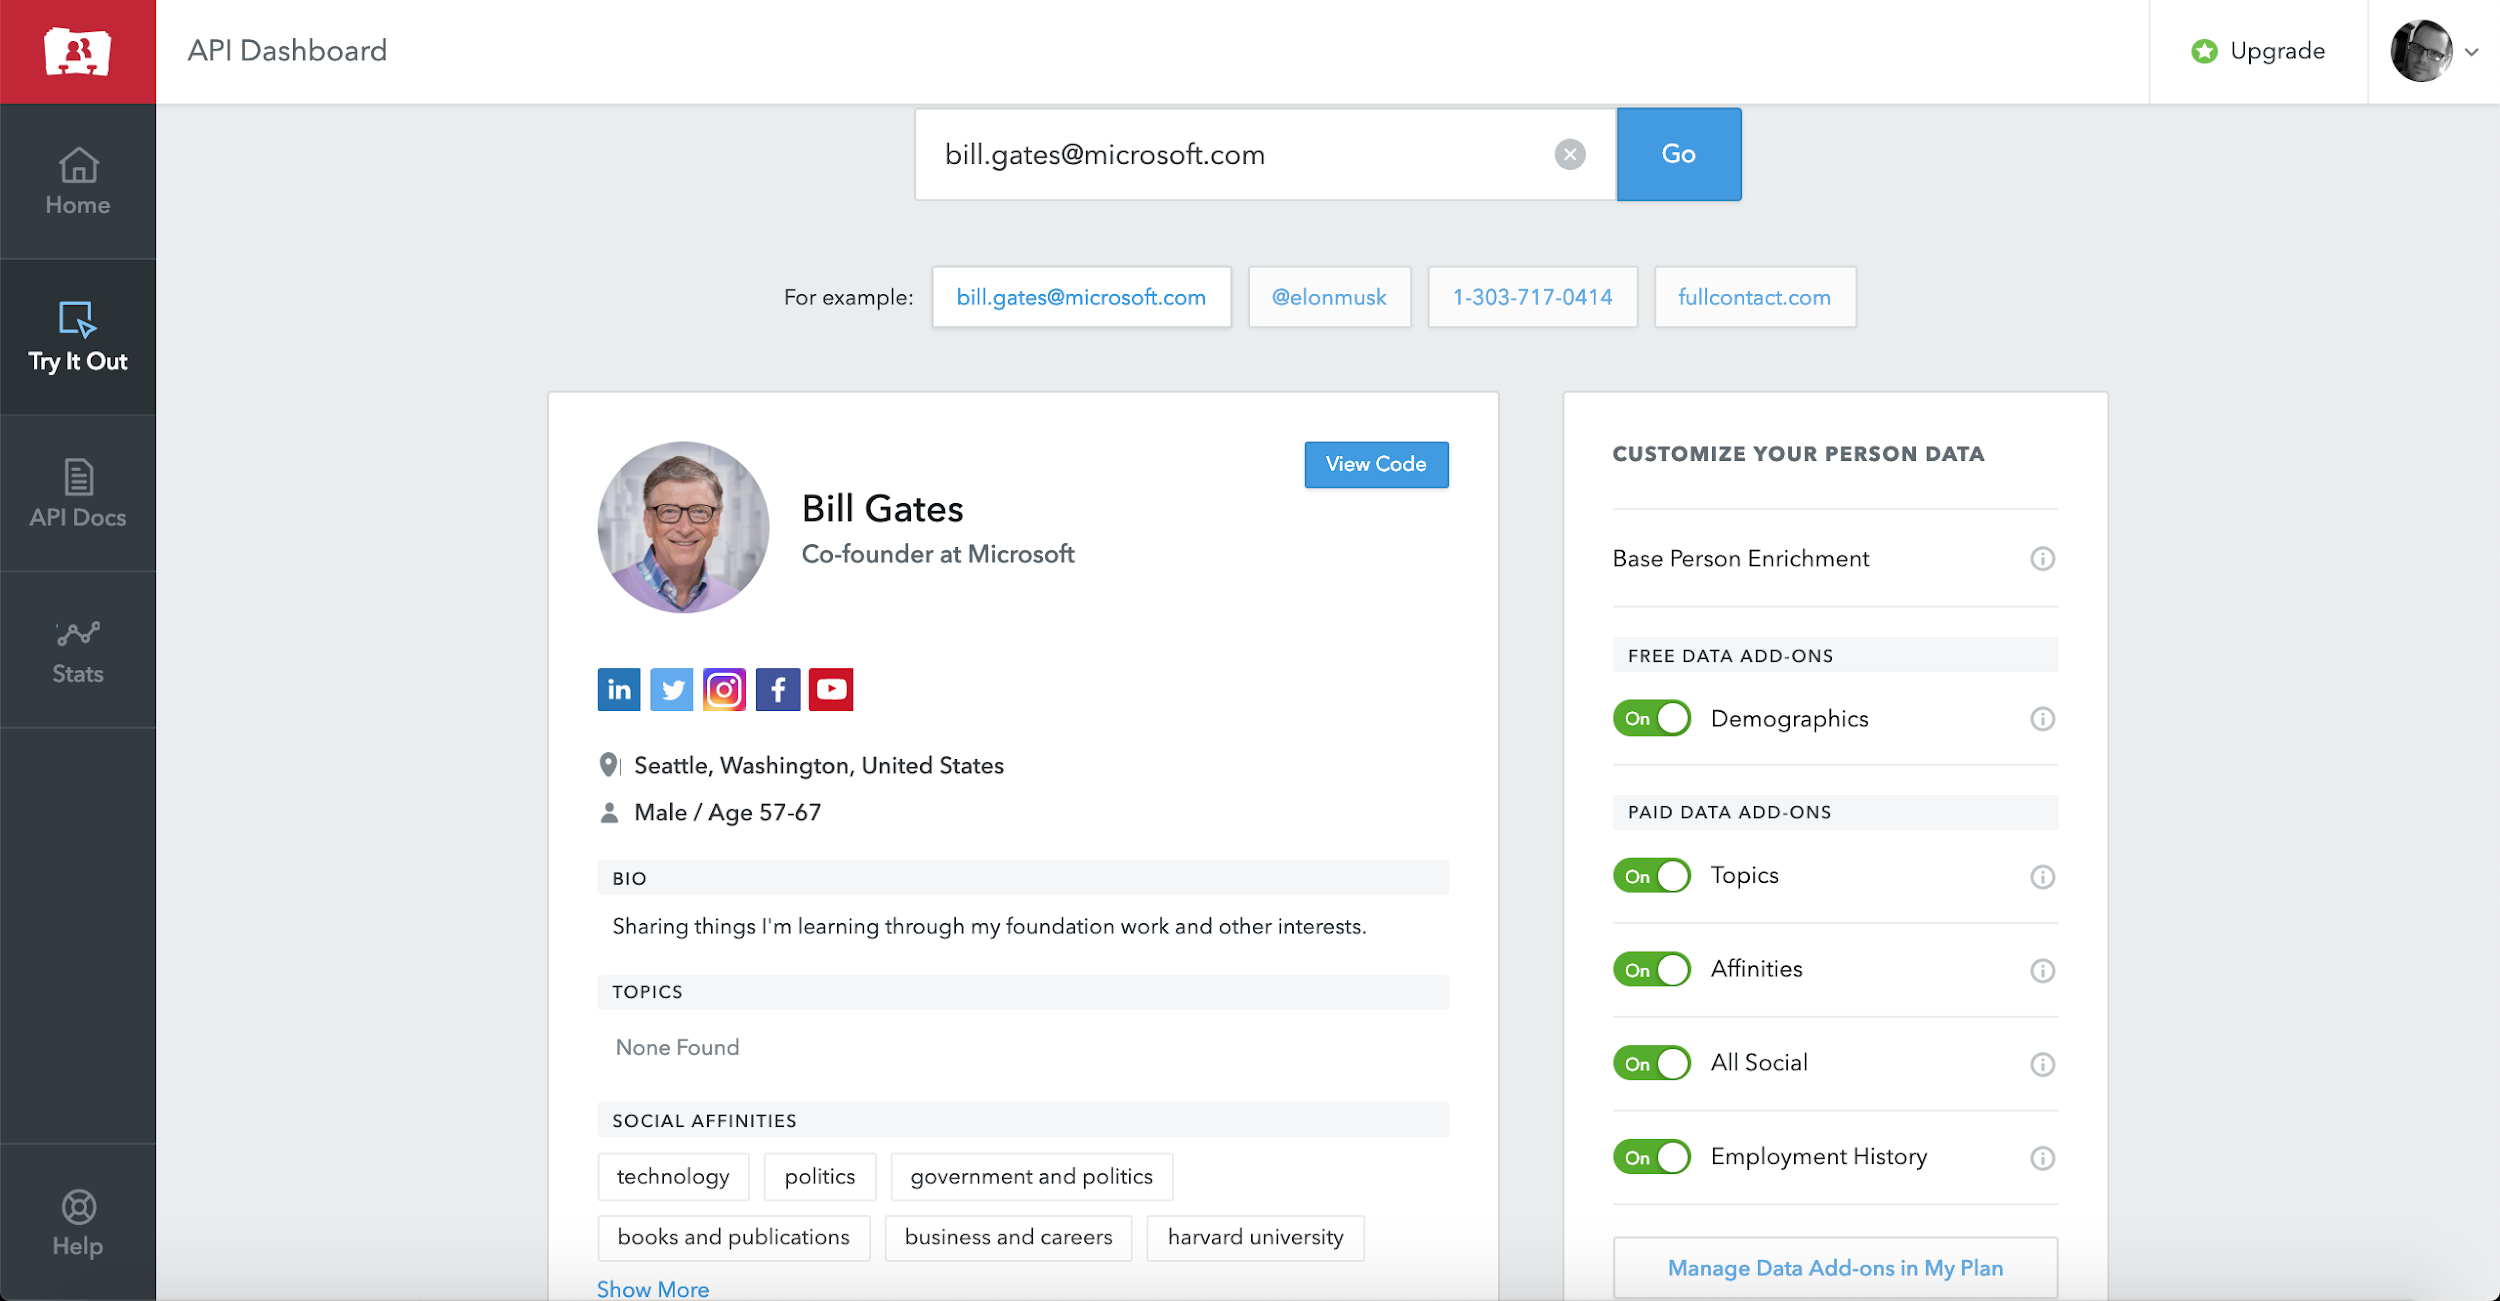
Task: Choose the fullcontact.com example
Action: tap(1754, 297)
